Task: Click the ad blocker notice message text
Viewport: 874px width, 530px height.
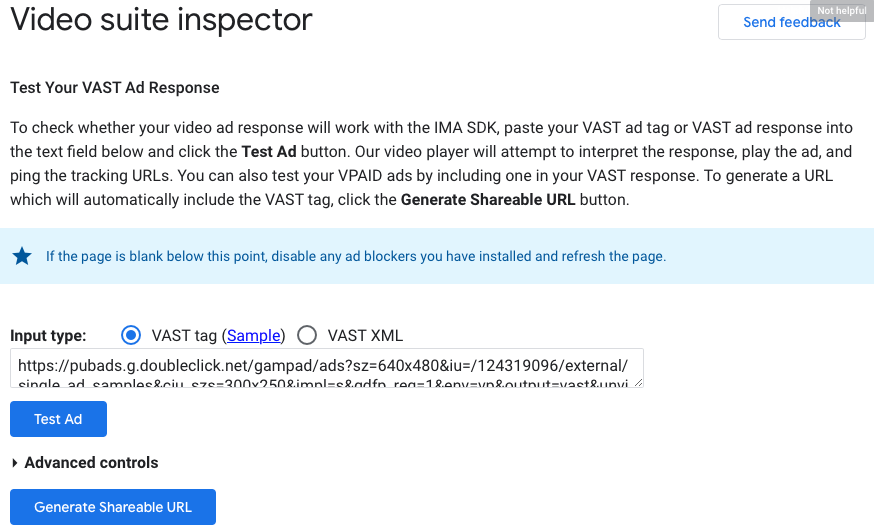Action: 355,256
